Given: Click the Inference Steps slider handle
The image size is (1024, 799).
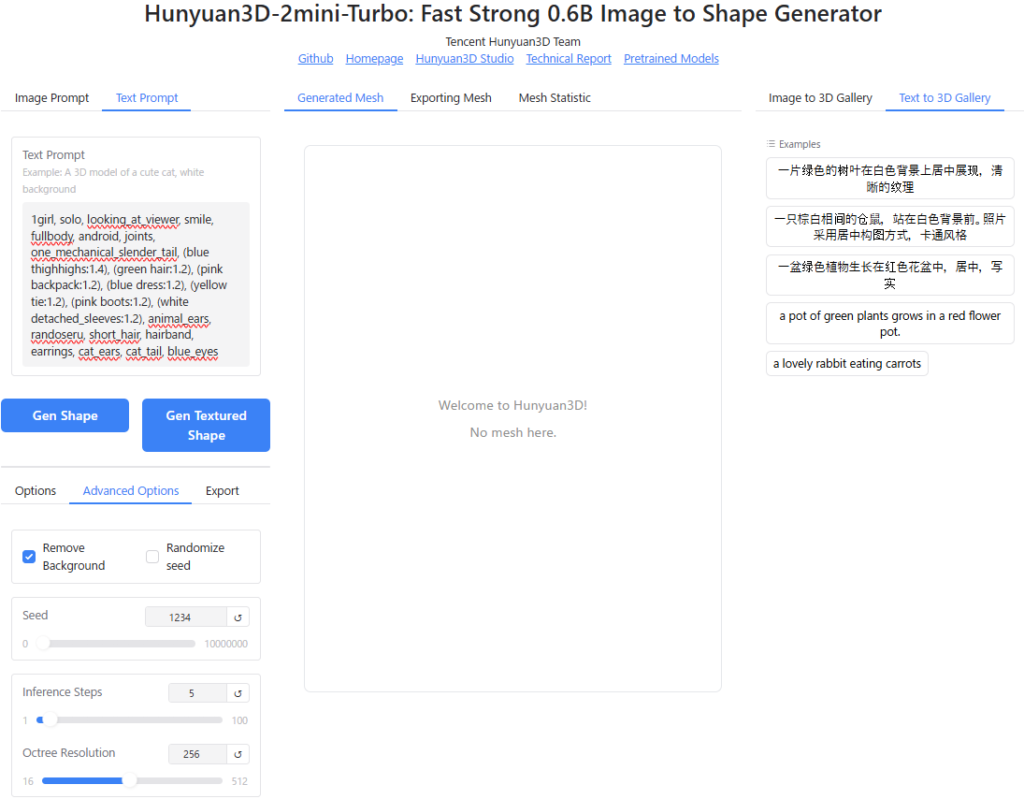Looking at the screenshot, I should pyautogui.click(x=49, y=719).
